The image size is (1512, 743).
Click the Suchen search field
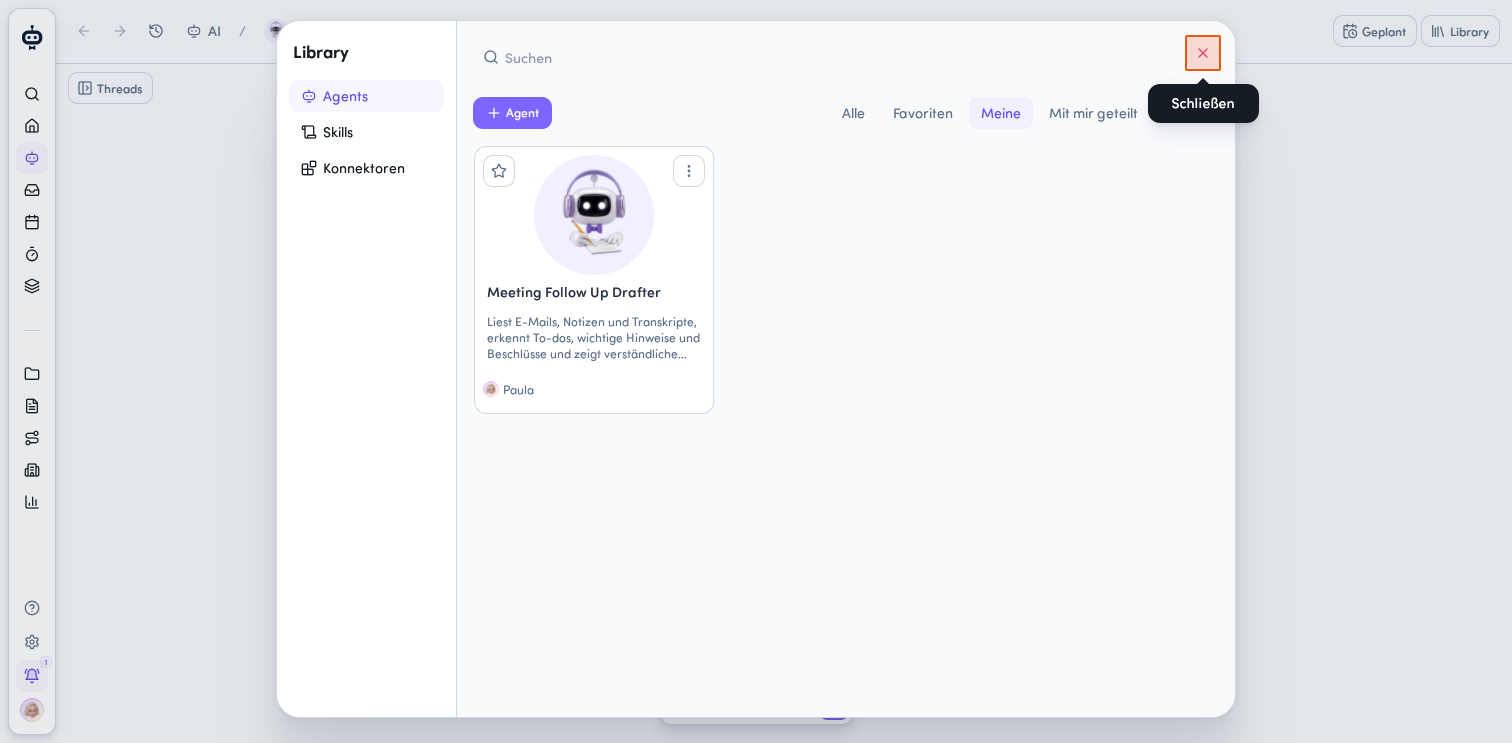pos(825,57)
